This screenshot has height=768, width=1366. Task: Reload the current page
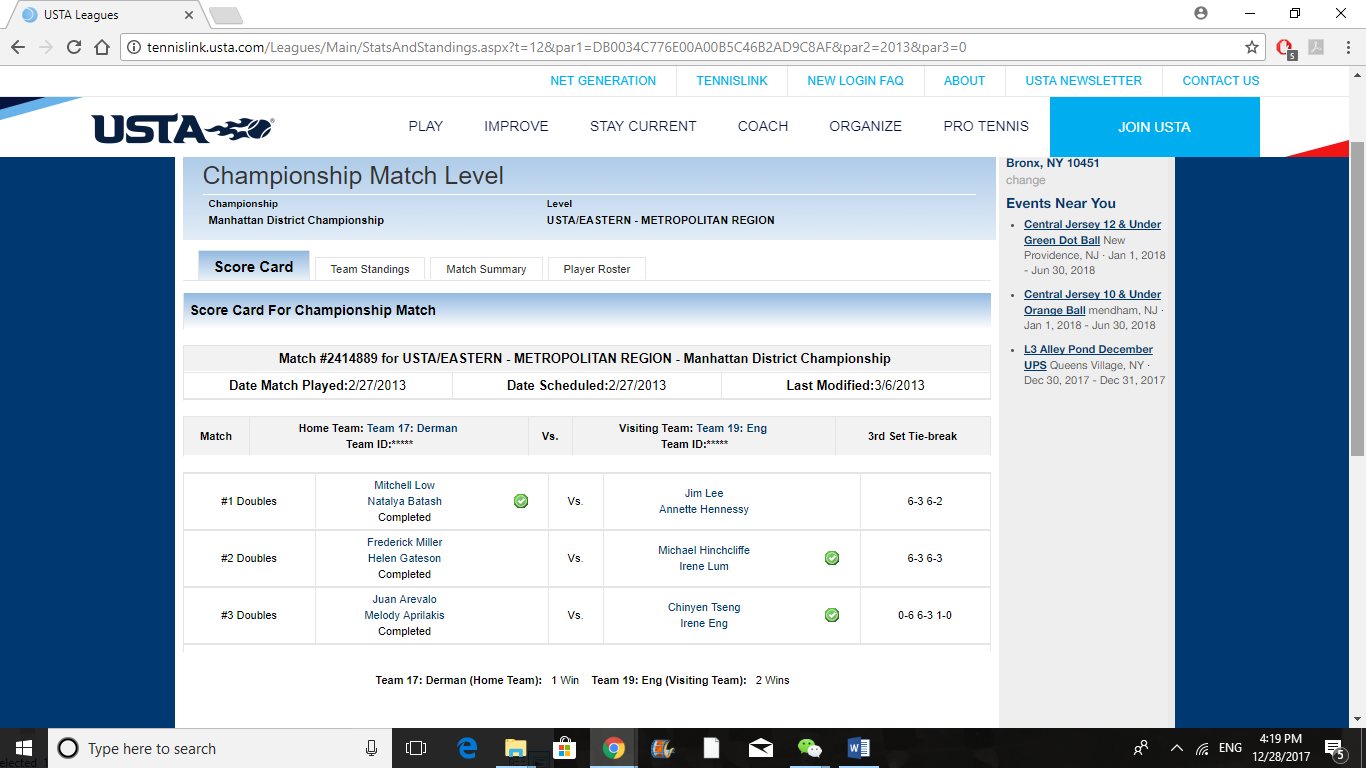pyautogui.click(x=74, y=47)
